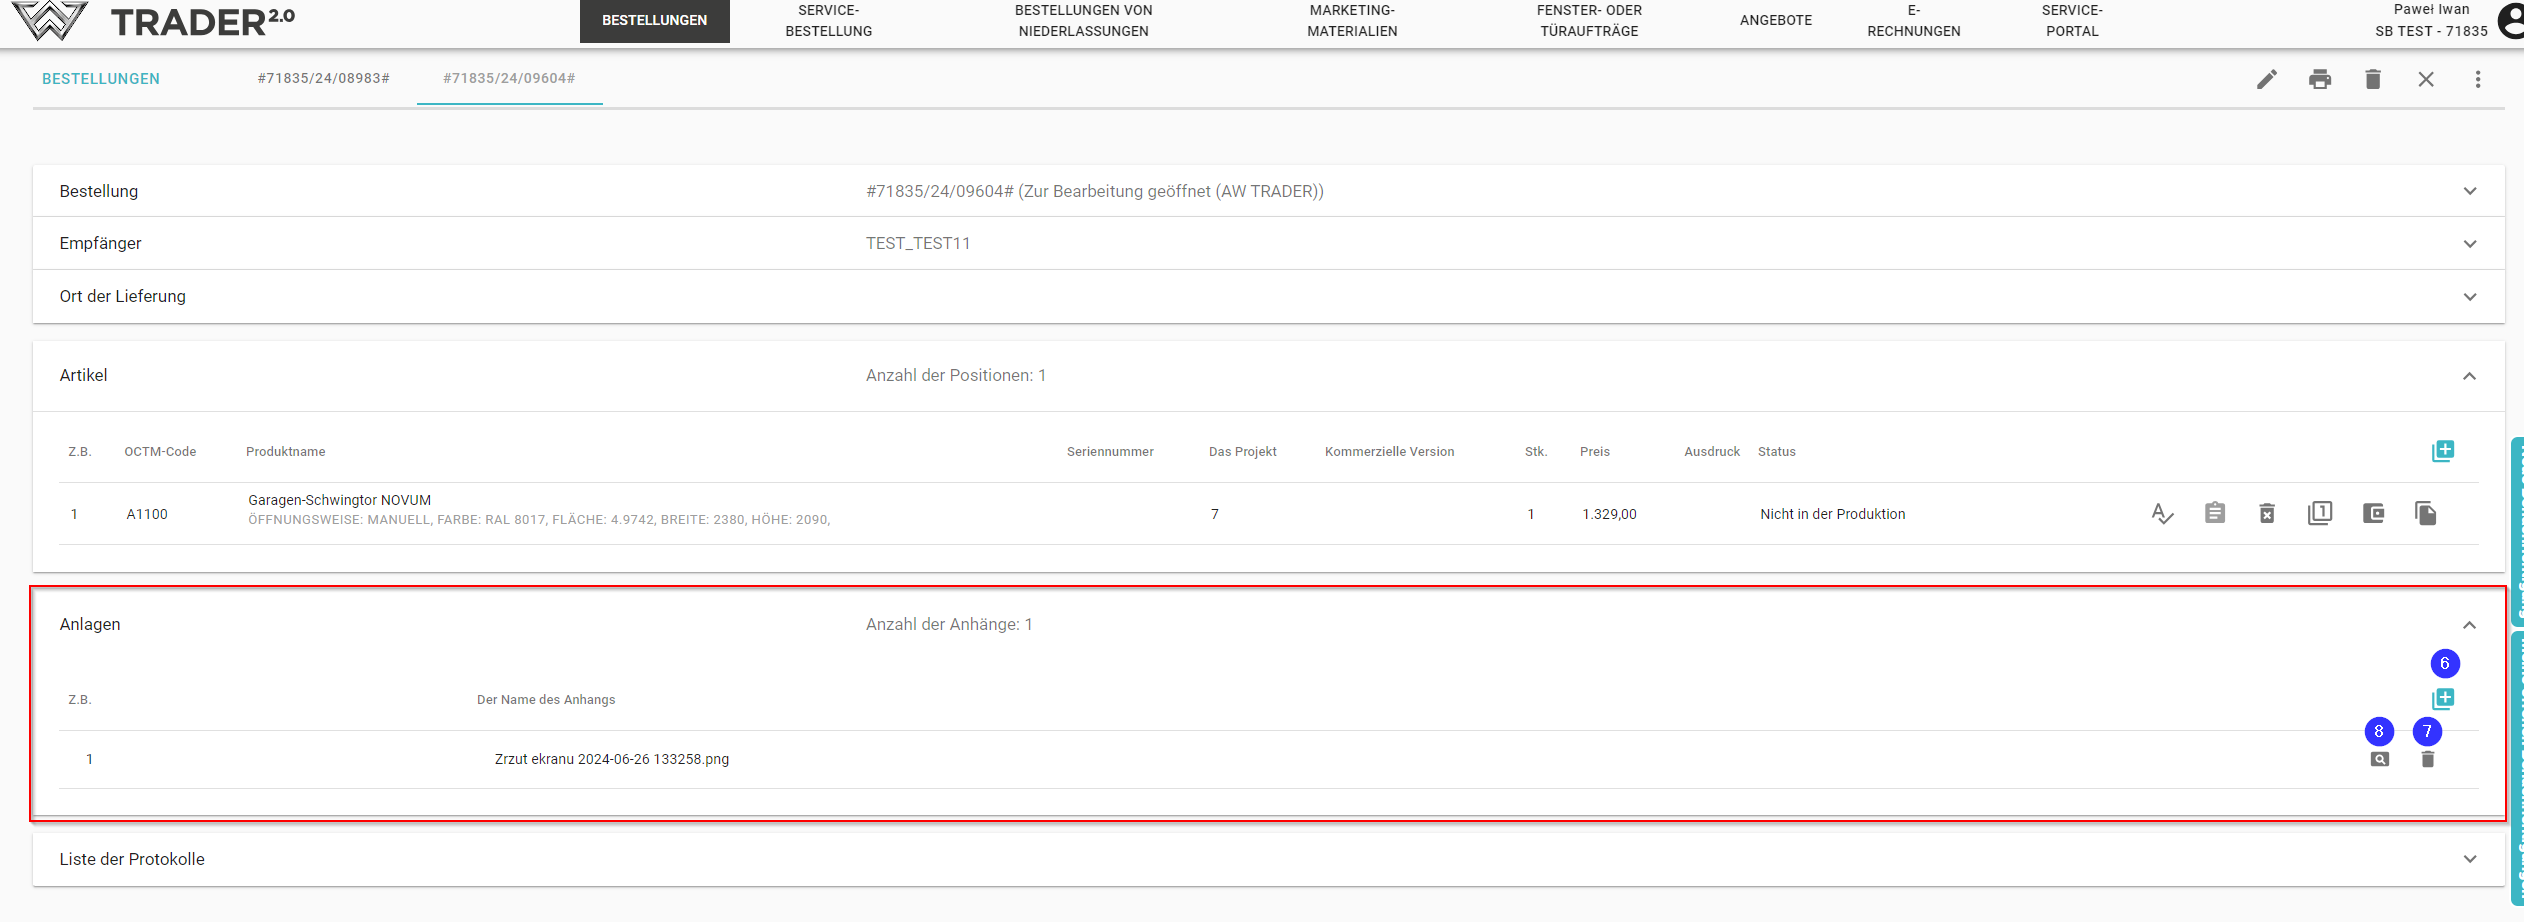Remove article with trash-X icon
2524x922 pixels.
click(2267, 514)
